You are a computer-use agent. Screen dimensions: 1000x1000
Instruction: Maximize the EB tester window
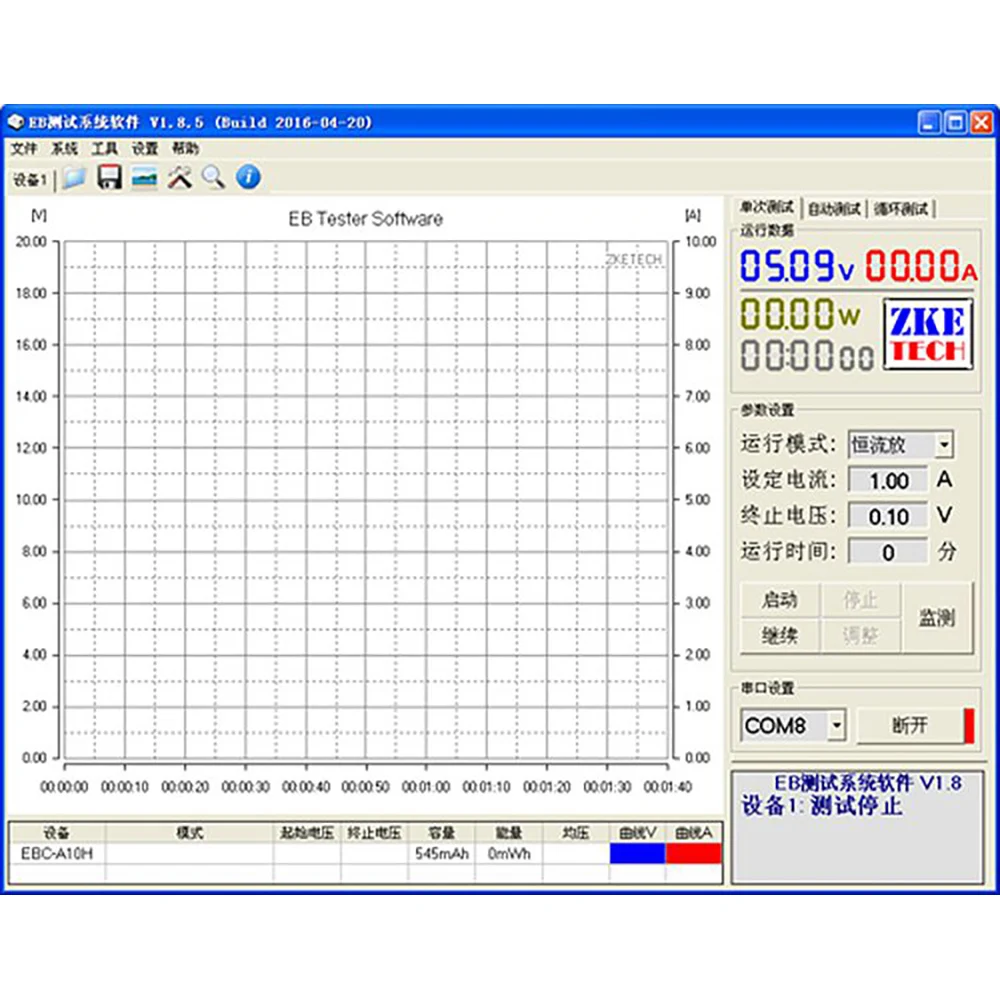pos(955,122)
